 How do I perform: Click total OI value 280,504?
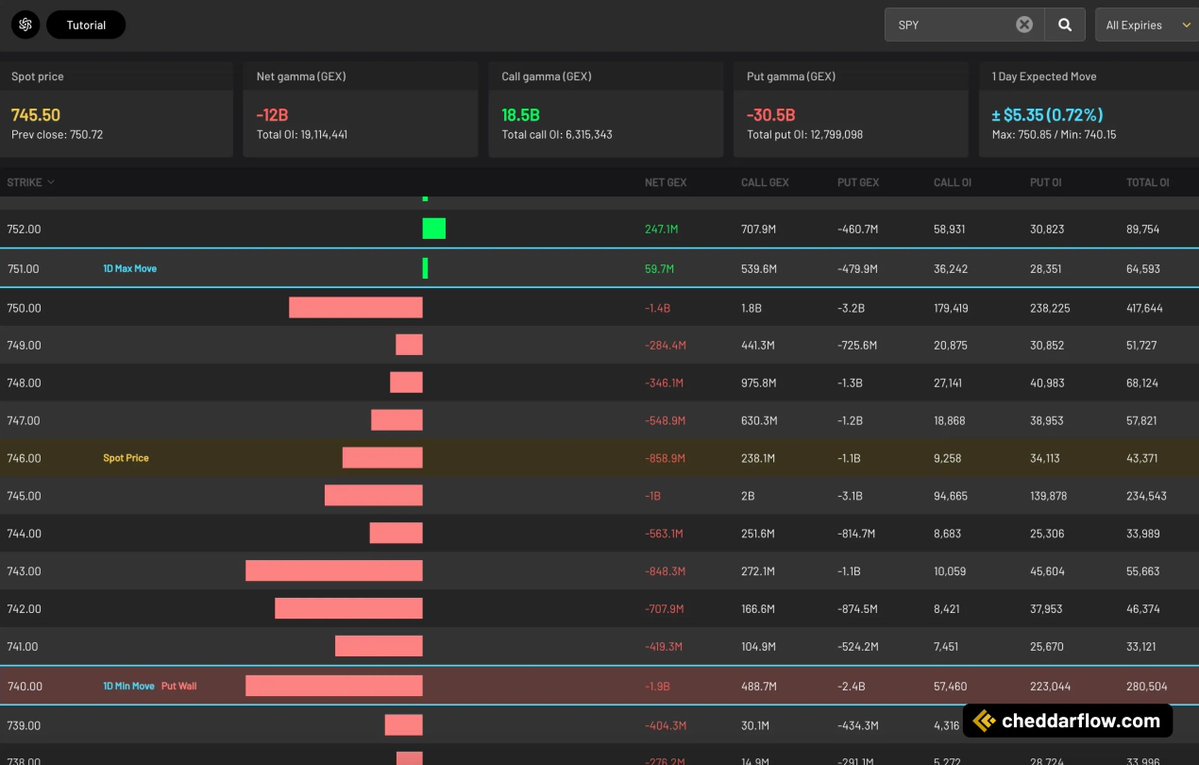(x=1147, y=686)
